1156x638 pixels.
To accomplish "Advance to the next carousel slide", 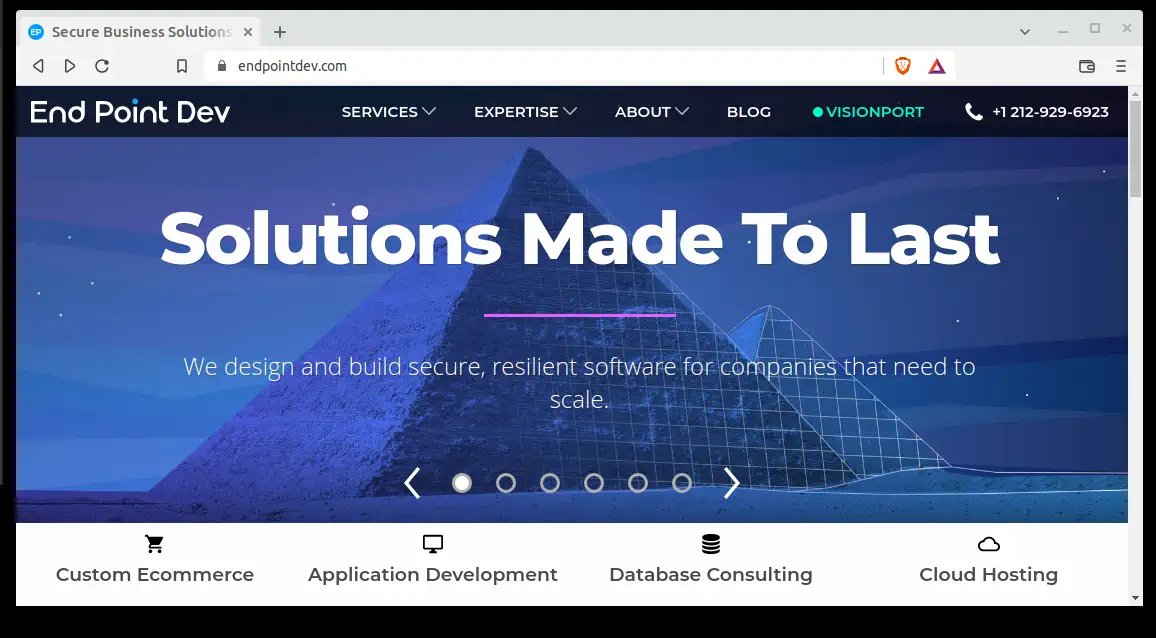I will 731,483.
